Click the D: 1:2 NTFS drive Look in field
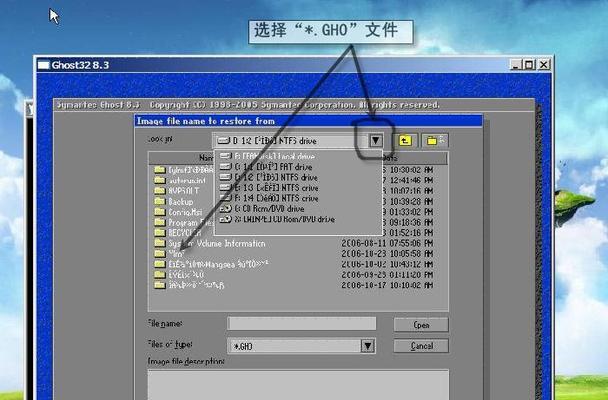 [x=291, y=141]
